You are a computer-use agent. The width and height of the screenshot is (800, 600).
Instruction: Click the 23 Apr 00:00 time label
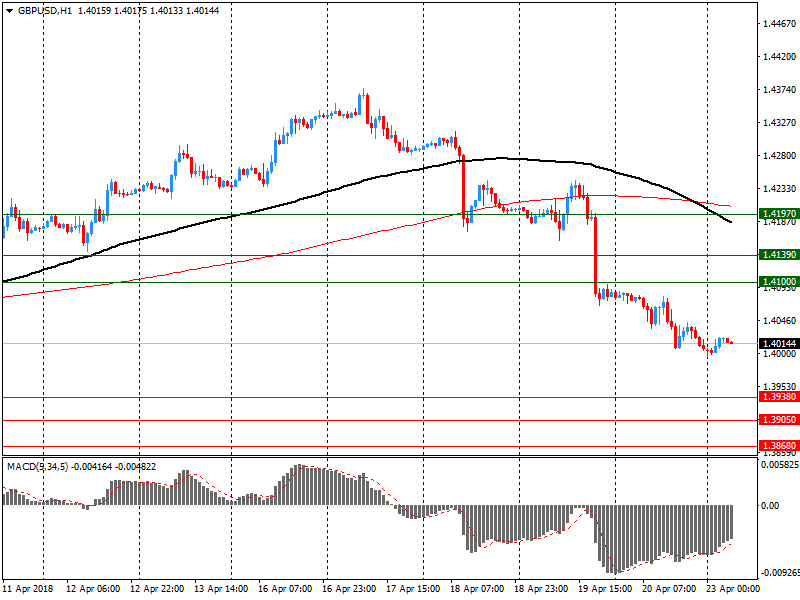tap(733, 589)
